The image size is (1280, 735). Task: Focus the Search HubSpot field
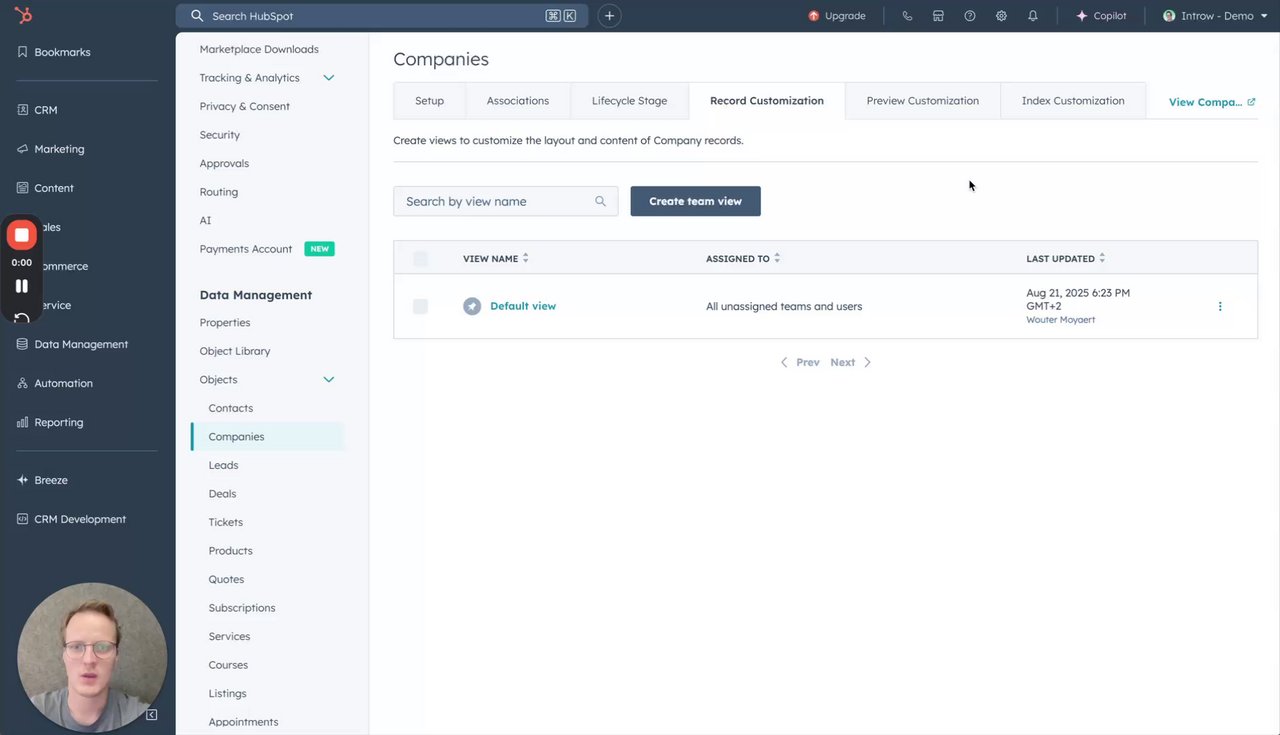pyautogui.click(x=382, y=16)
